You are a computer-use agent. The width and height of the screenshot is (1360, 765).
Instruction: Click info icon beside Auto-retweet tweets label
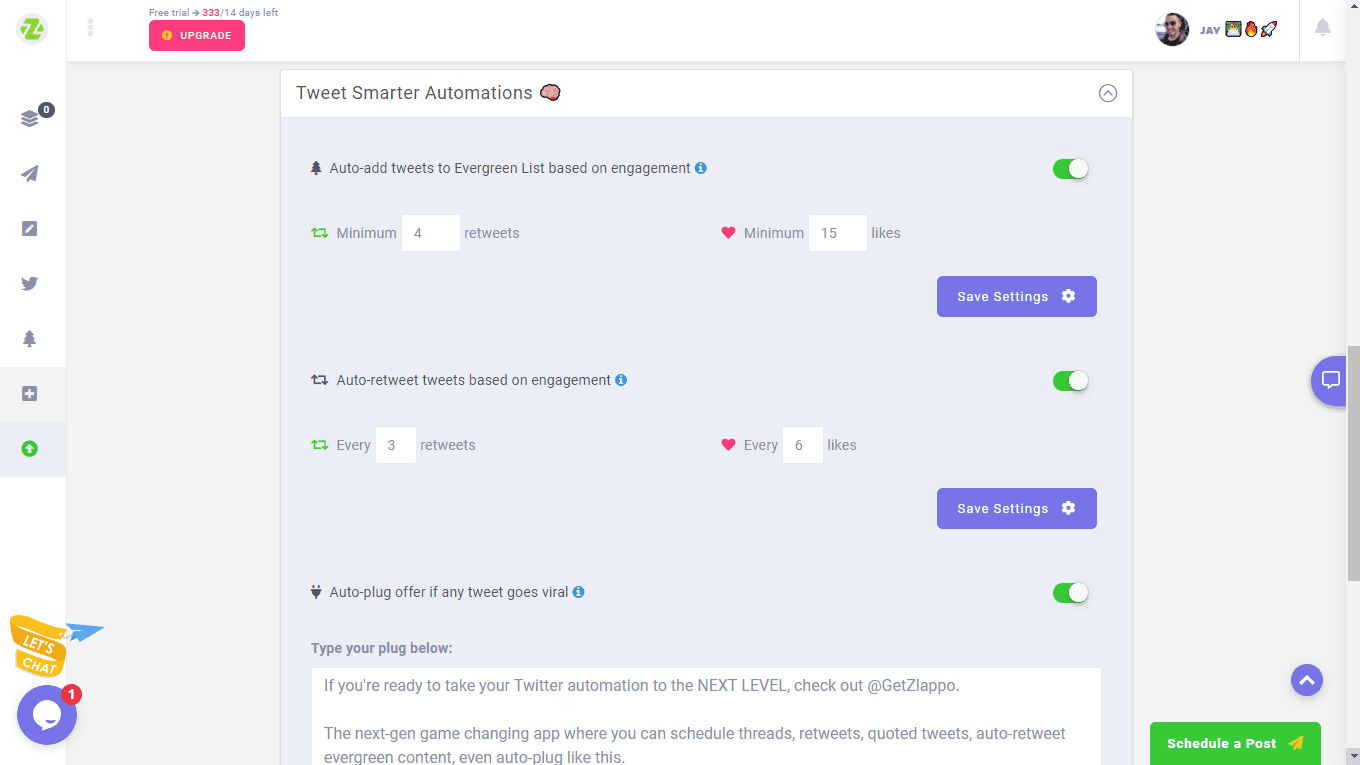621,380
